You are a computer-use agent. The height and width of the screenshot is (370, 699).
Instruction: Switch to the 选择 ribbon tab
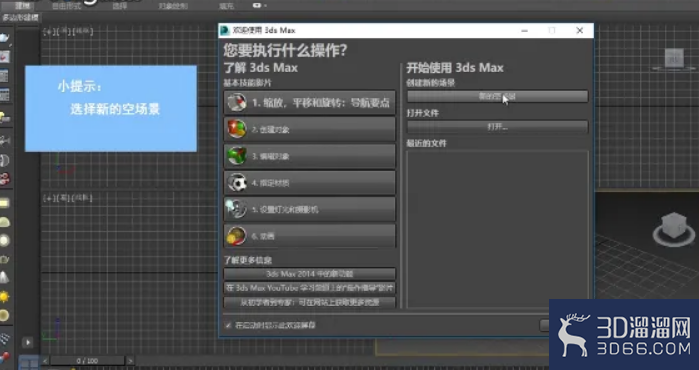tap(119, 6)
